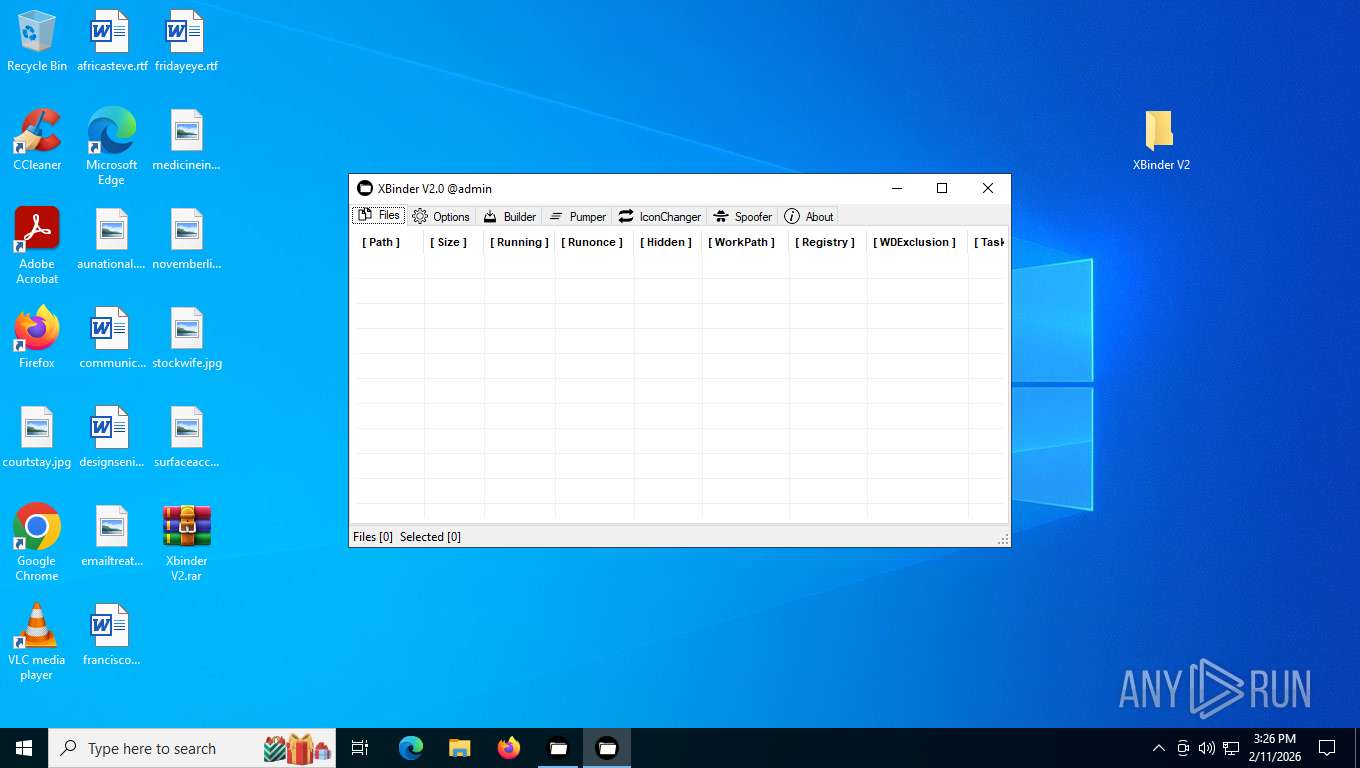Click the window resize grip in status bar
Screen dimensions: 1360x768
click(1003, 539)
